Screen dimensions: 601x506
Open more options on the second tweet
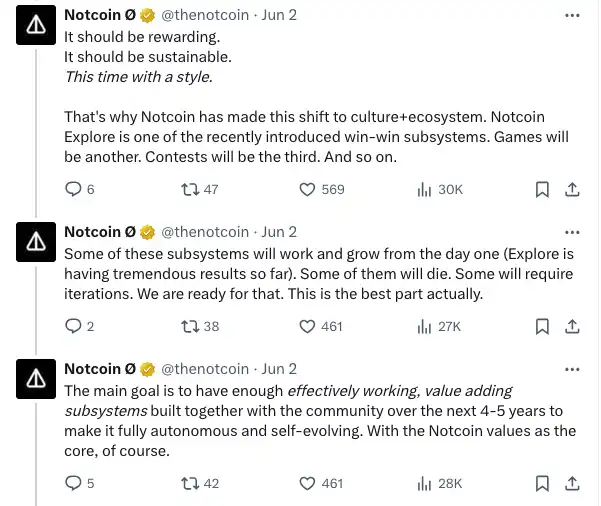point(572,231)
